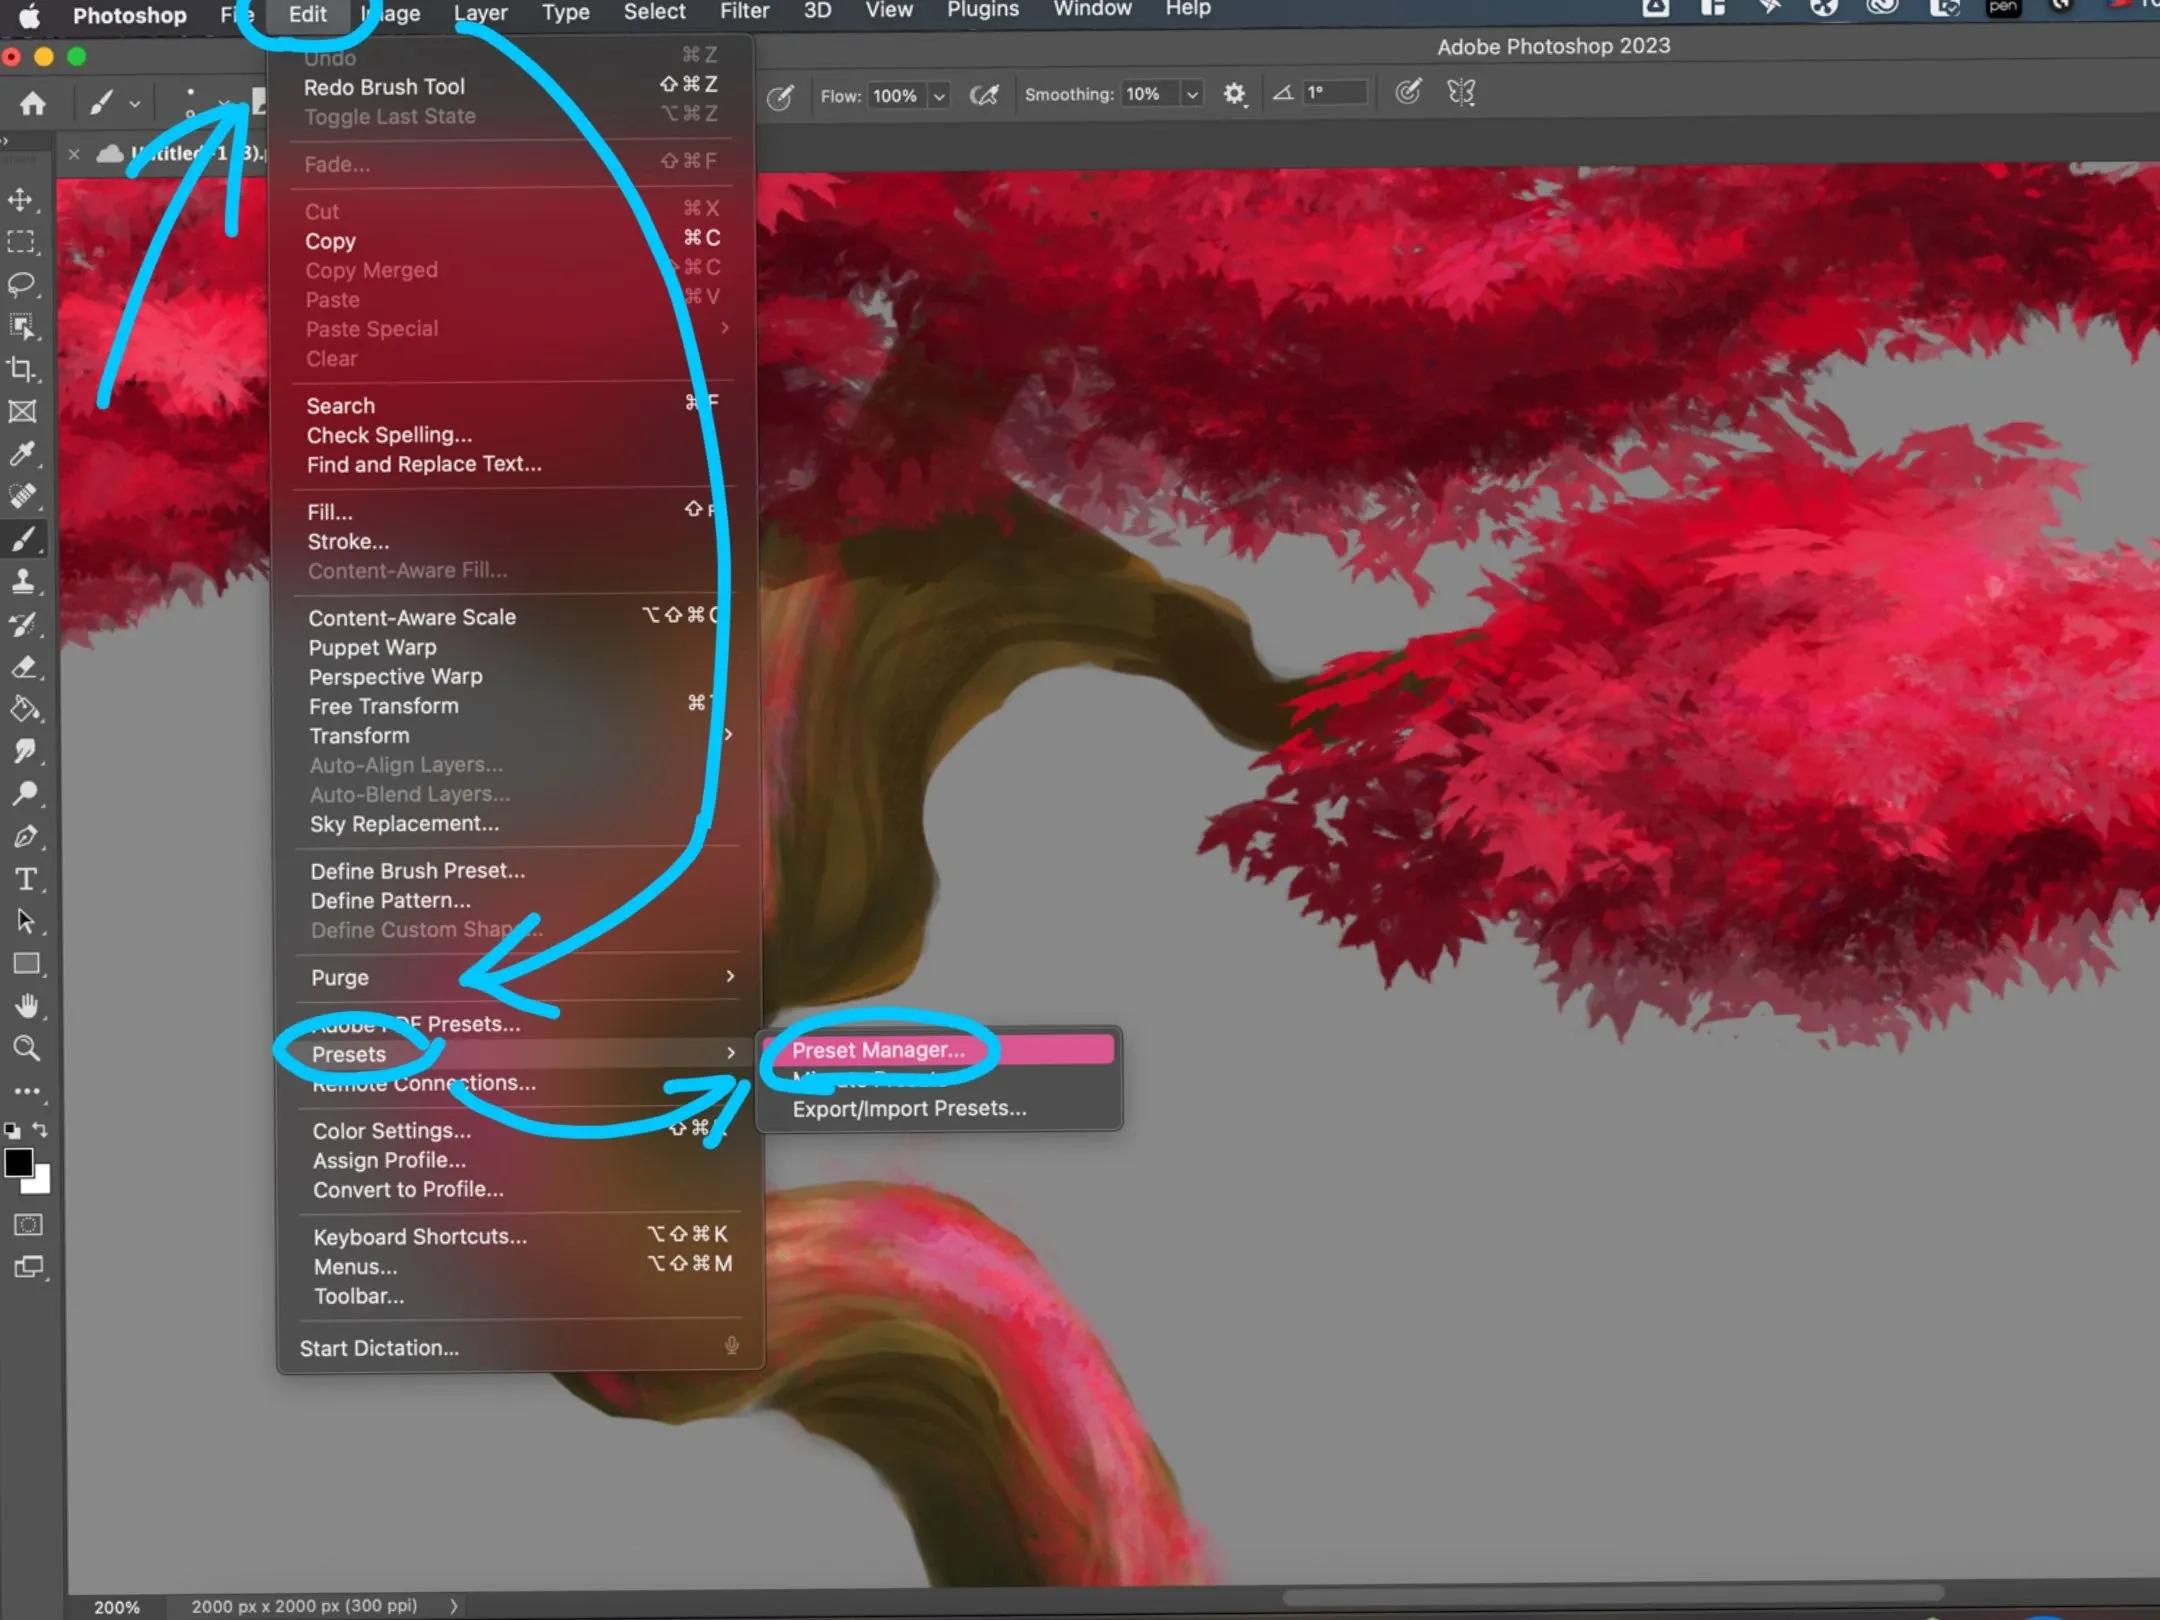This screenshot has width=2160, height=1620.
Task: Toggle pressure for opacity button
Action: [x=780, y=97]
